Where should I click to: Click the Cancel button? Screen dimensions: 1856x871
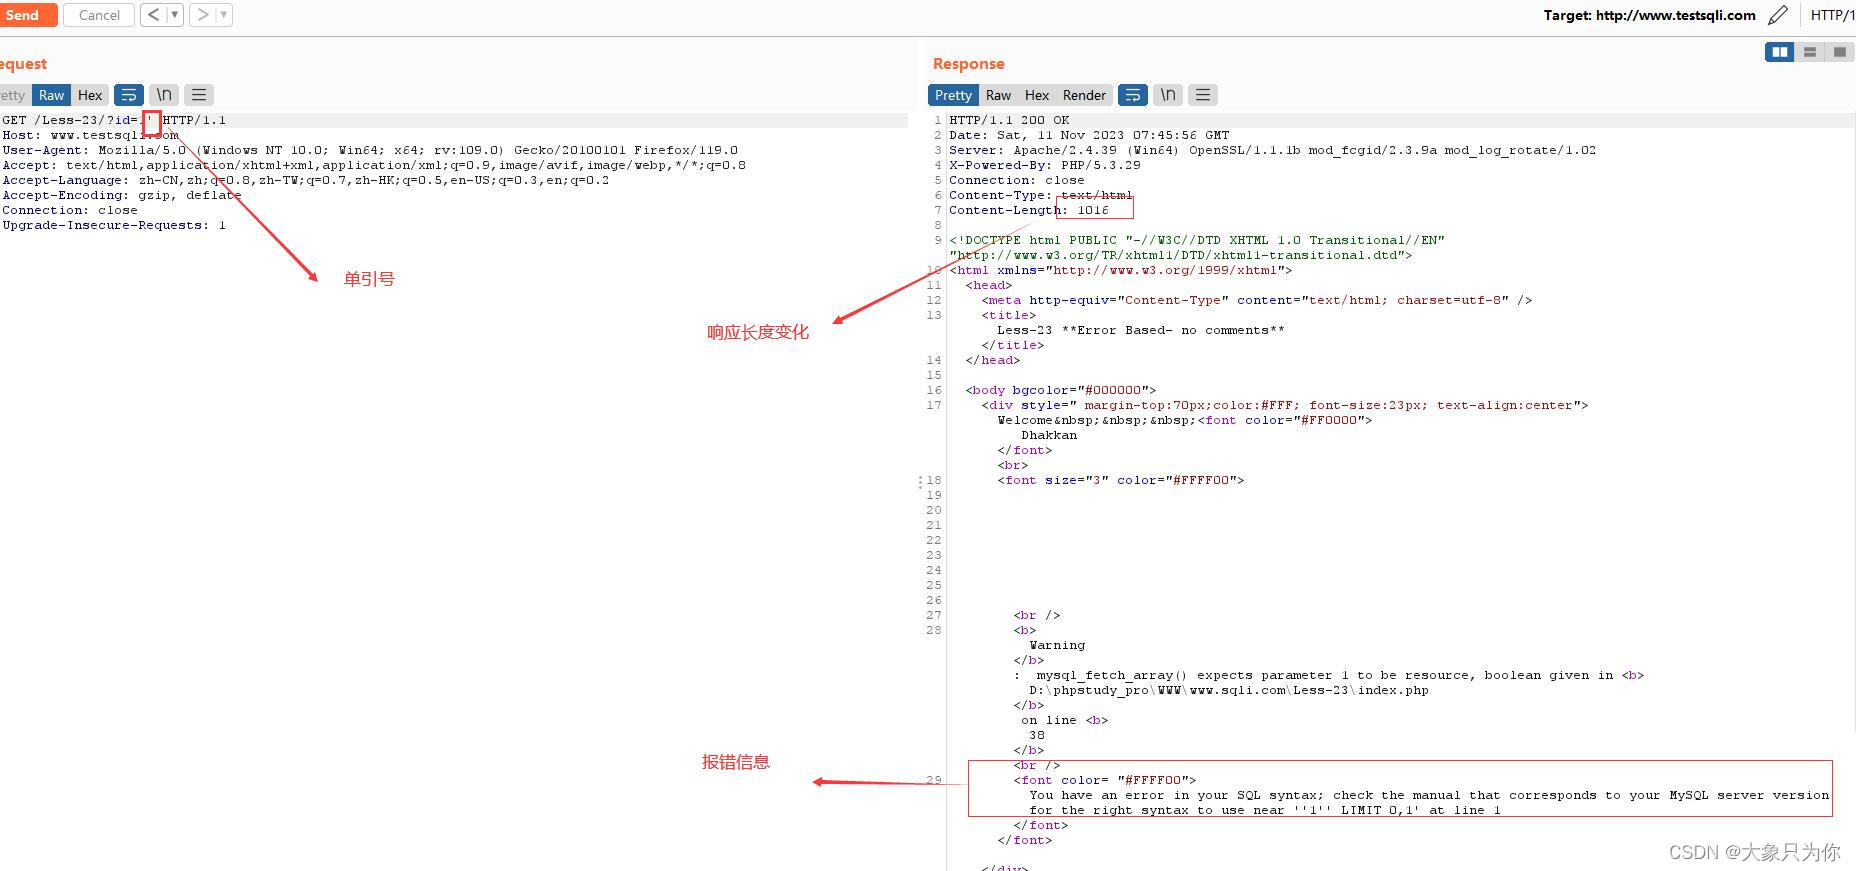point(99,15)
